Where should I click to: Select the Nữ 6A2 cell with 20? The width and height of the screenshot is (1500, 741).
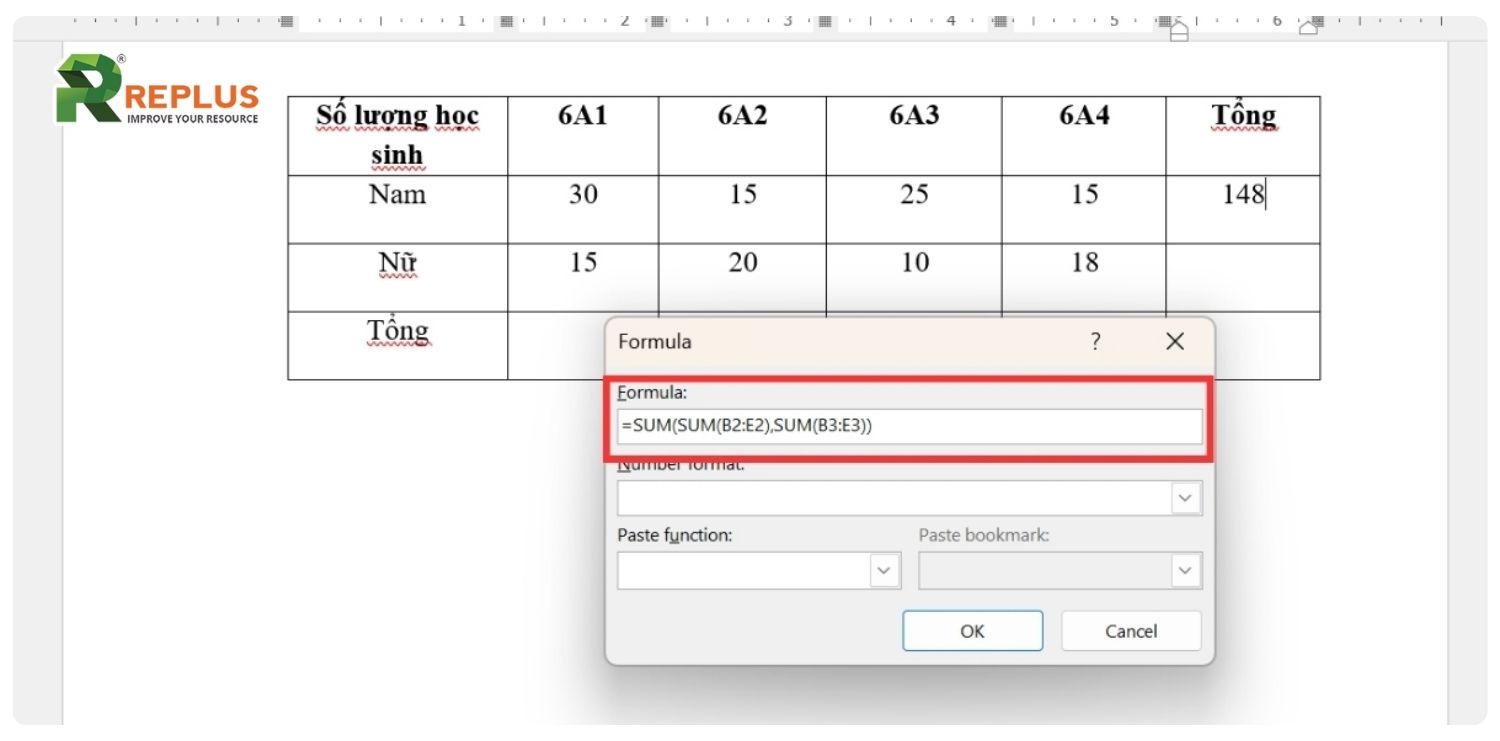[x=742, y=277]
